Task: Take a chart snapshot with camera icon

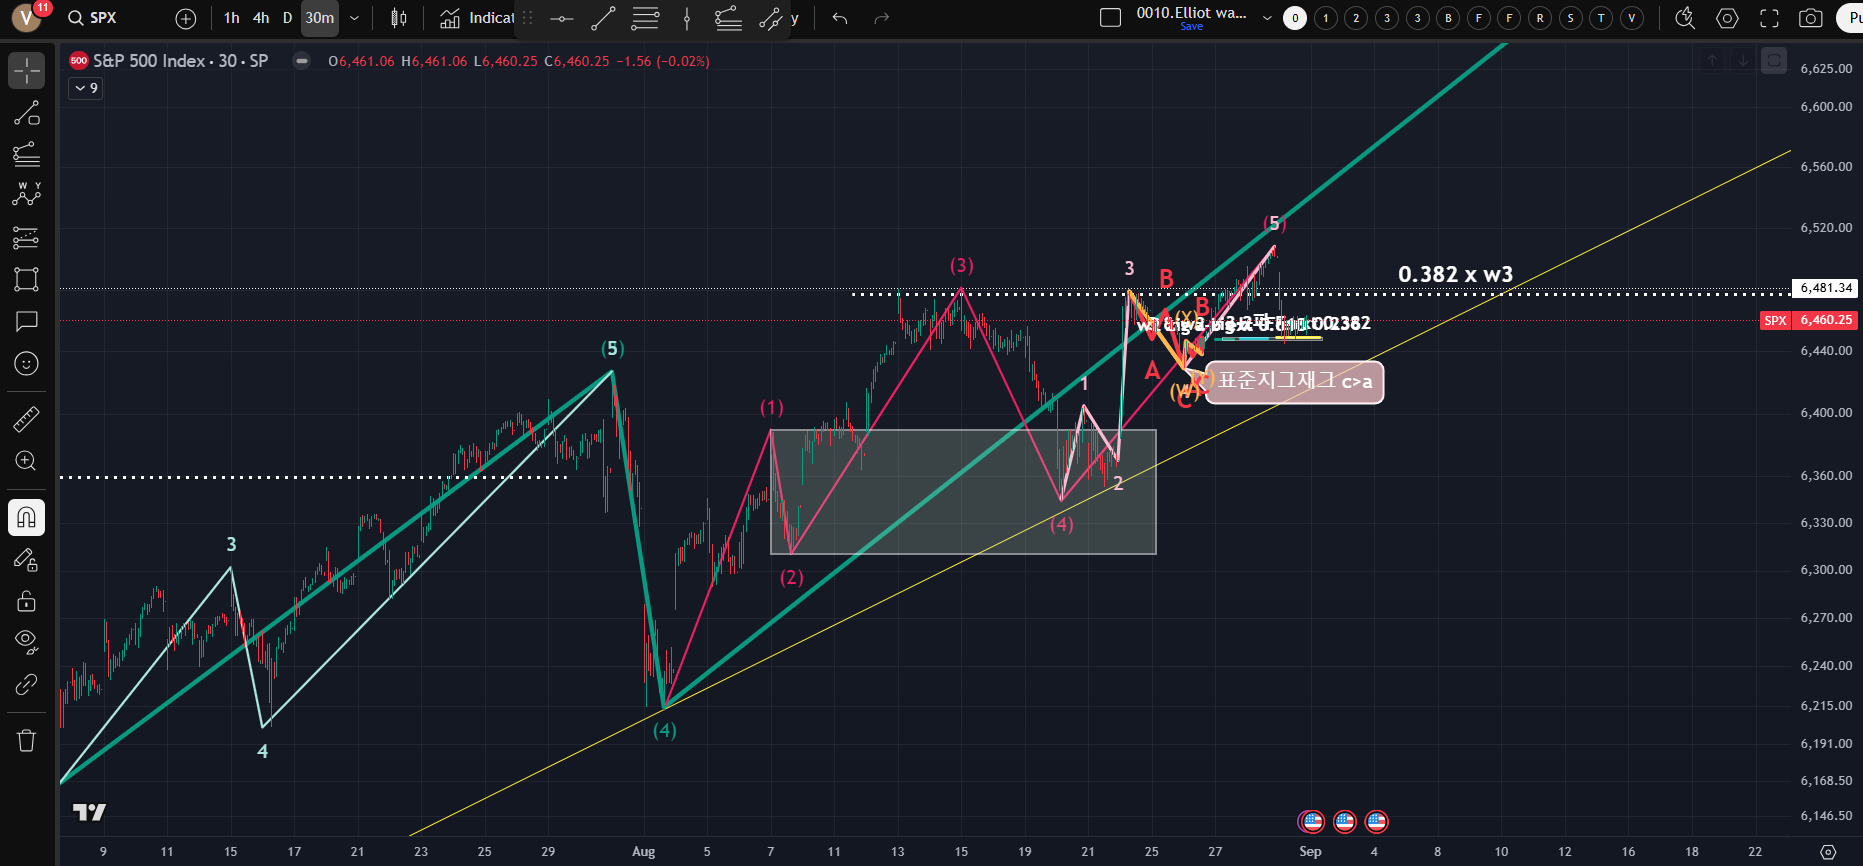Action: (x=1810, y=18)
